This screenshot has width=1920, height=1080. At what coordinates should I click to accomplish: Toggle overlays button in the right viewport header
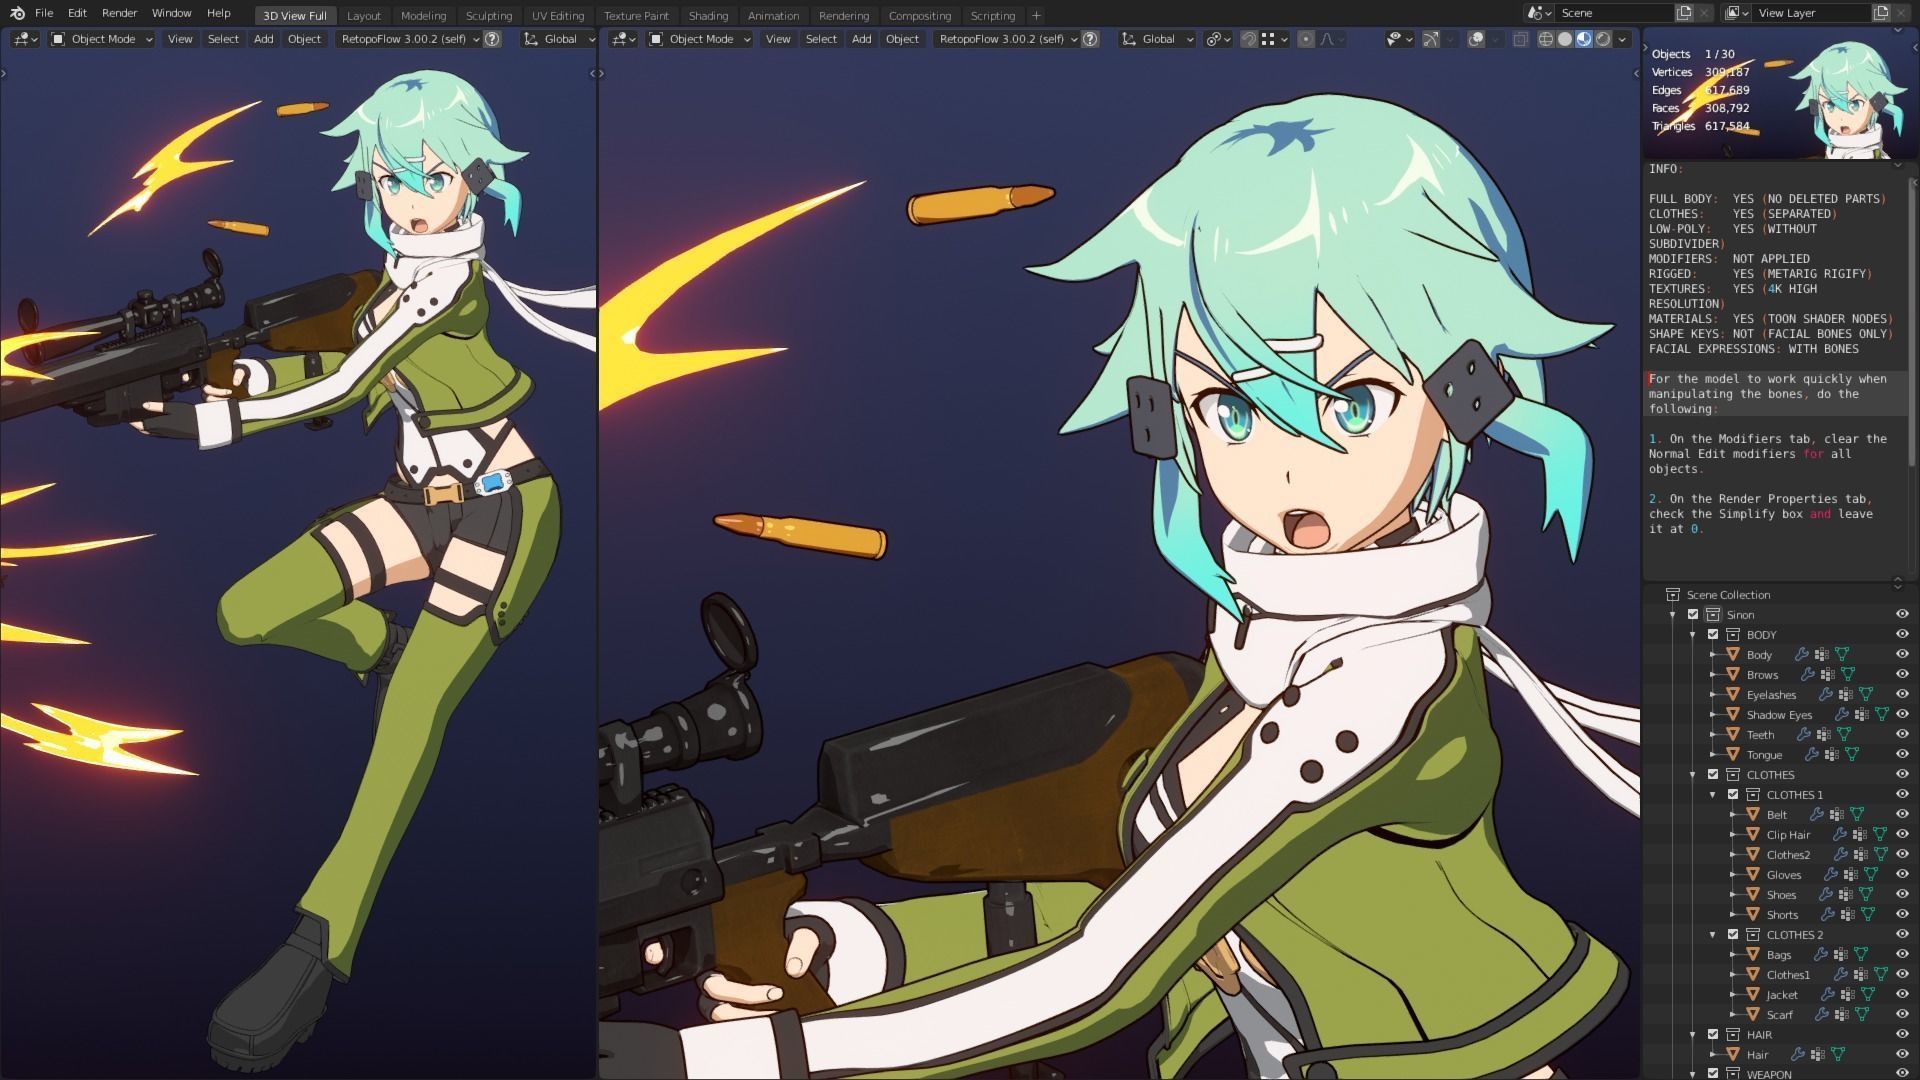click(1476, 39)
